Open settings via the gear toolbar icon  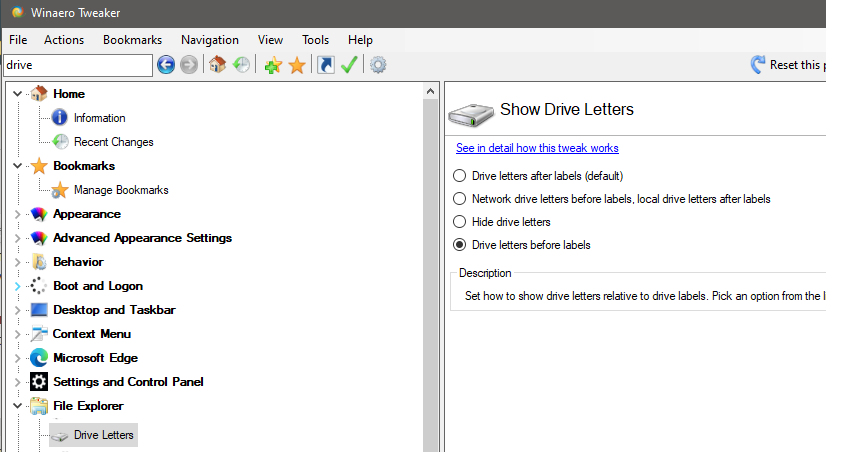tap(378, 65)
